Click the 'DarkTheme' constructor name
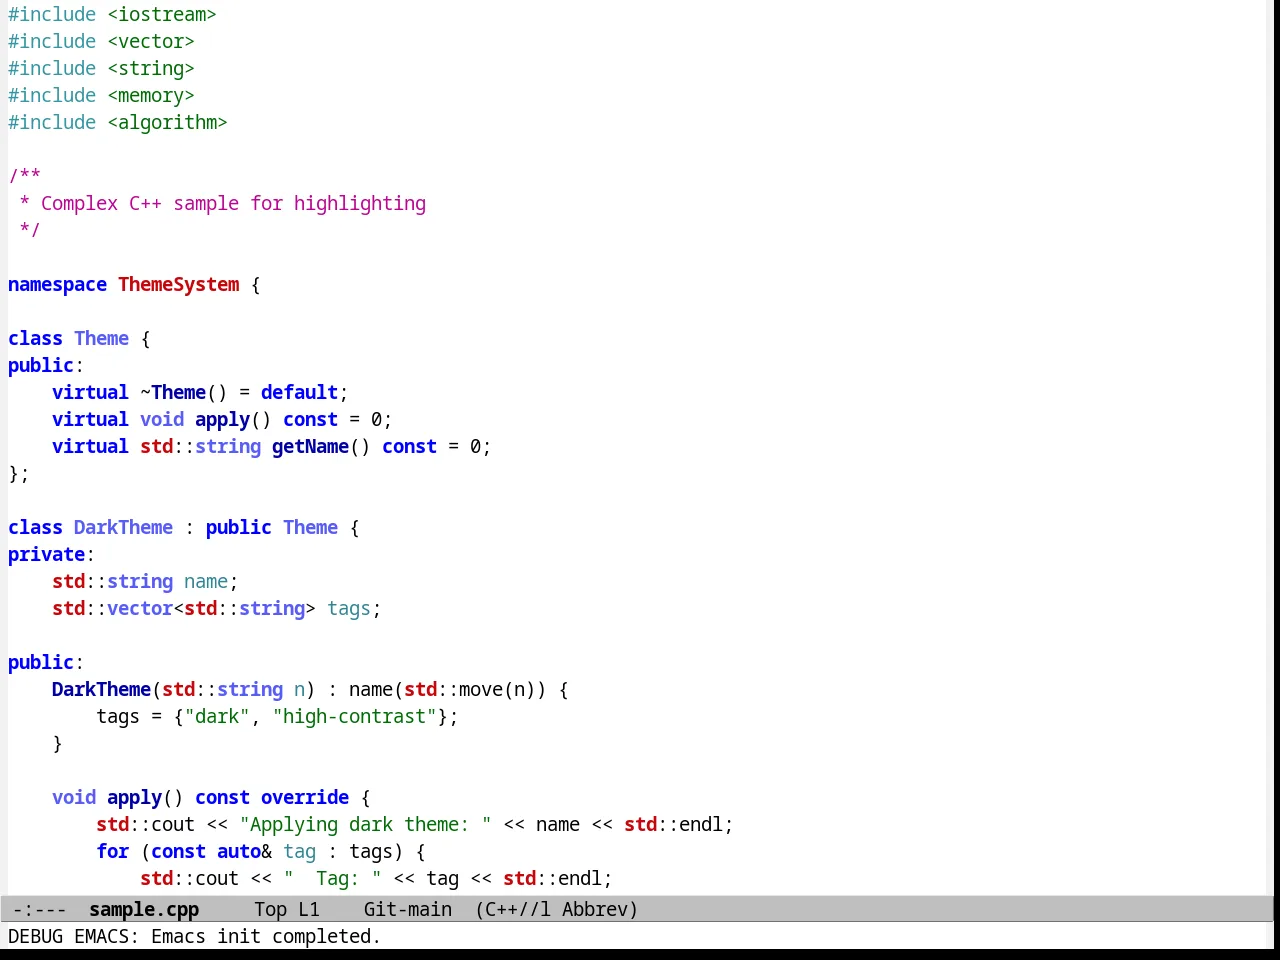Screen dimensions: 1280x960 click(102, 689)
